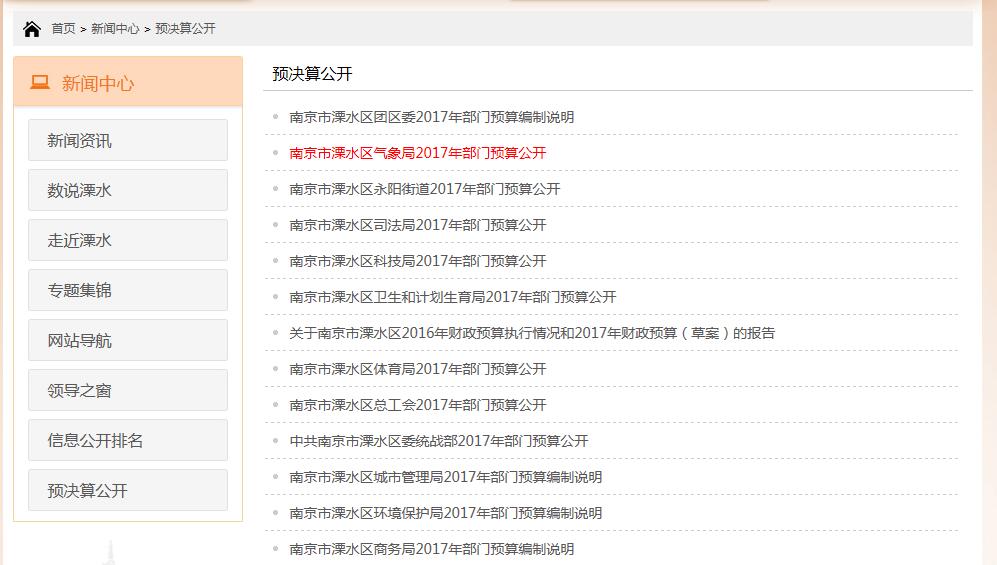Open 专题集锦 sidebar section
Screen dimensions: 997x565
coord(127,291)
